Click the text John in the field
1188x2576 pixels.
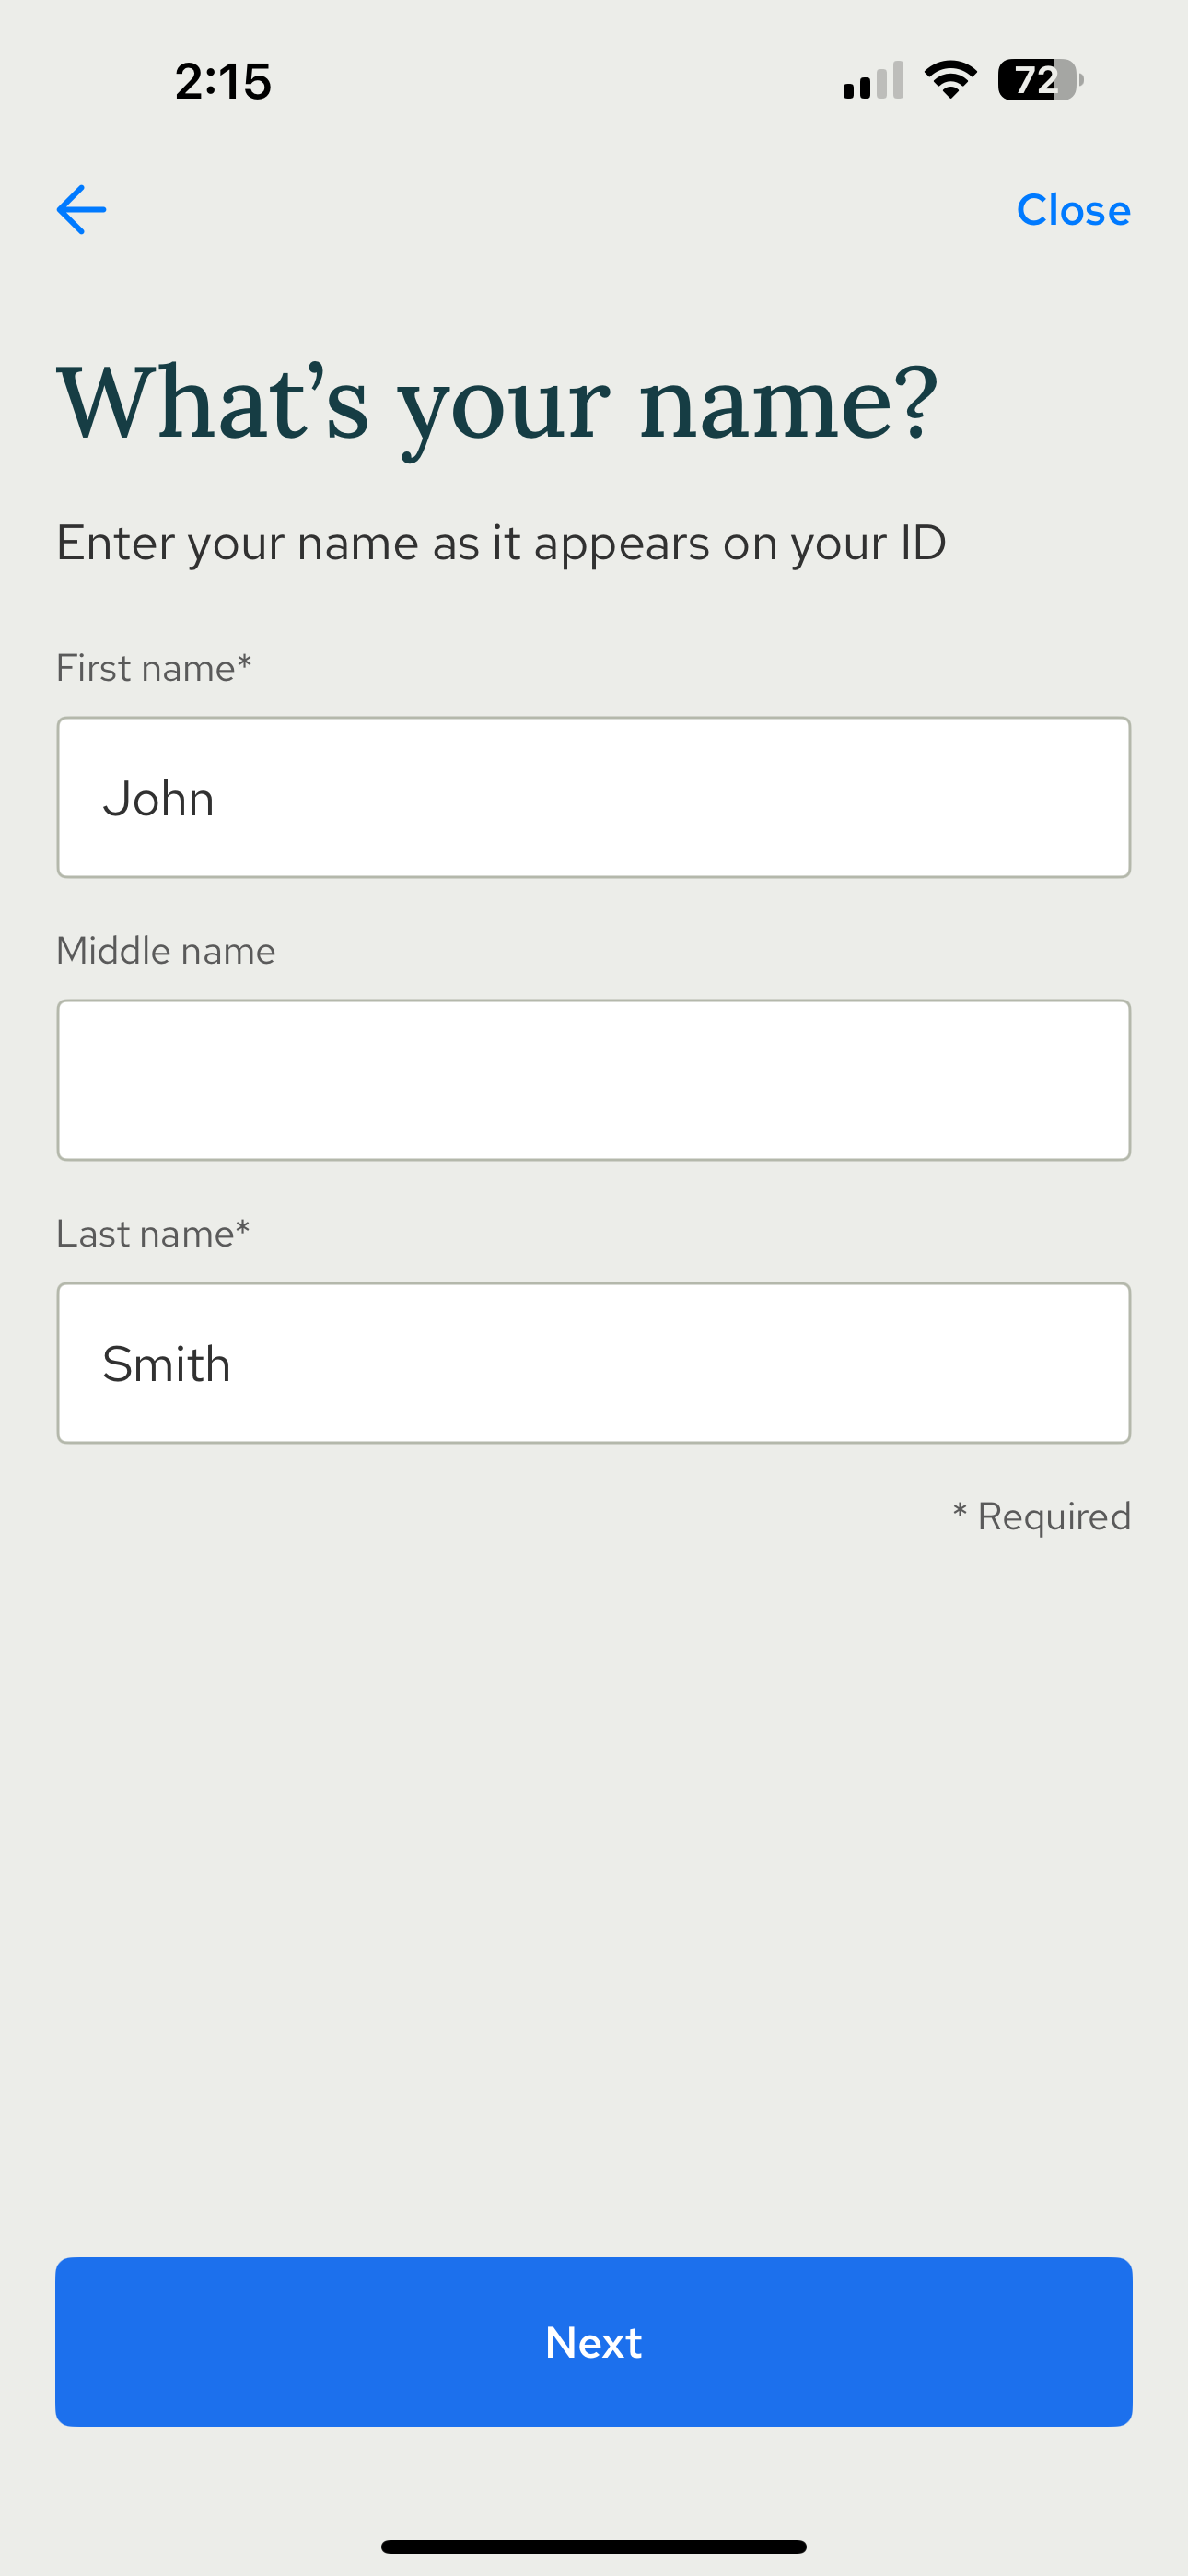(159, 799)
